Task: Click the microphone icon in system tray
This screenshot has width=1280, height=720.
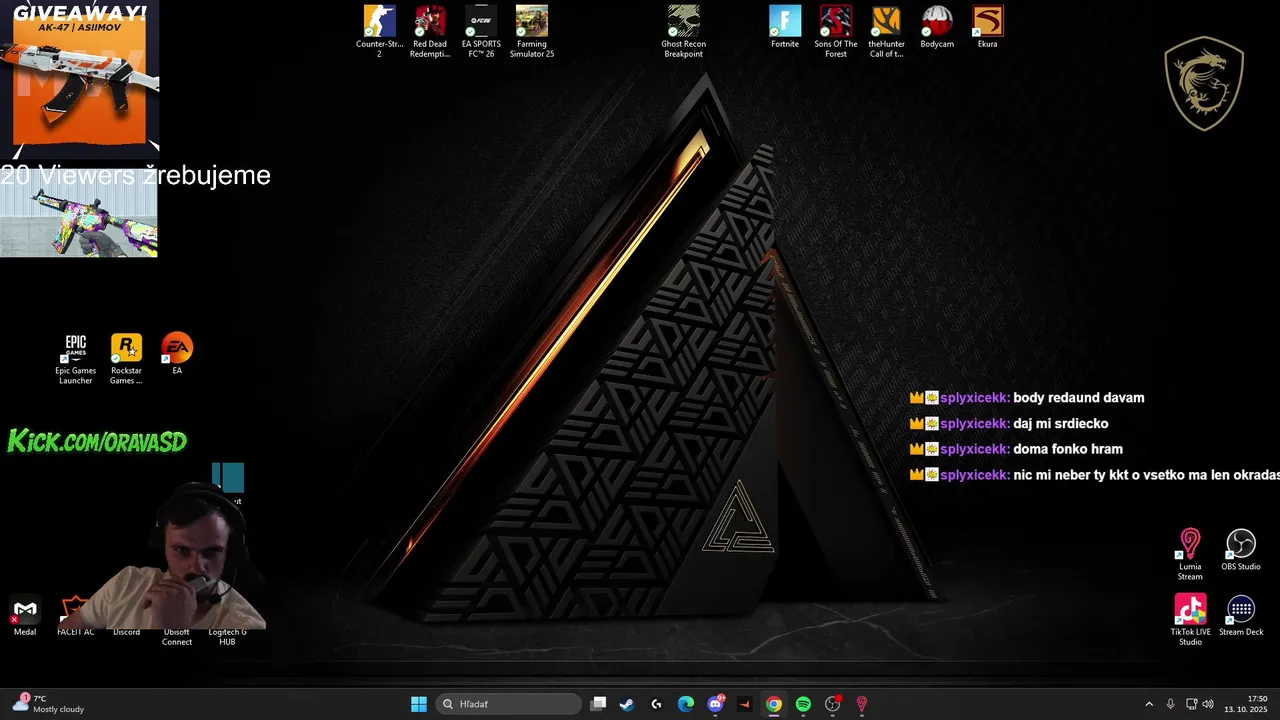Action: [x=1170, y=704]
